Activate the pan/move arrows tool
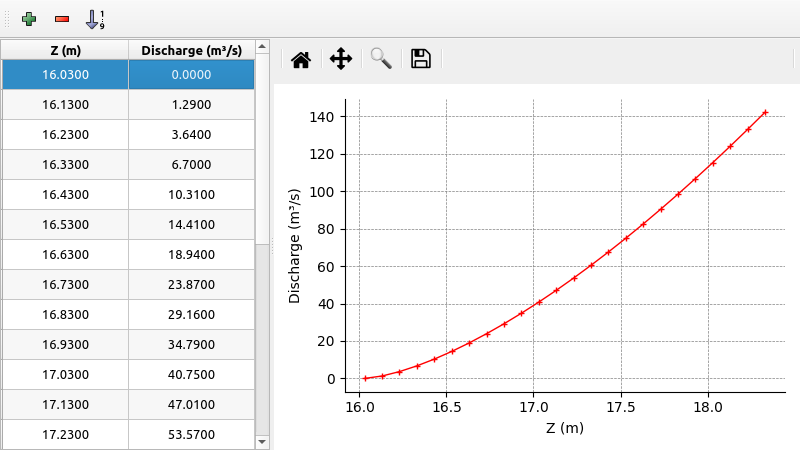This screenshot has width=800, height=450. pos(341,59)
